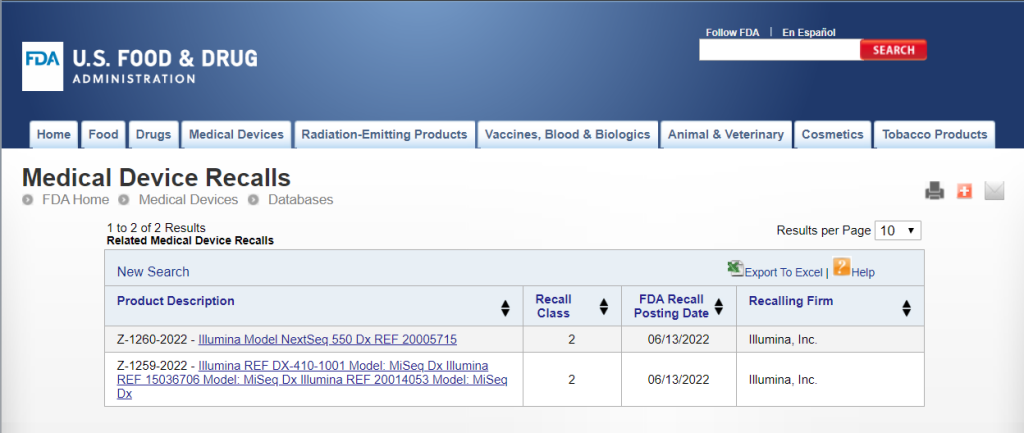The width and height of the screenshot is (1024, 433).
Task: Open Illumina MiSeq Dx recall link
Action: [x=312, y=379]
